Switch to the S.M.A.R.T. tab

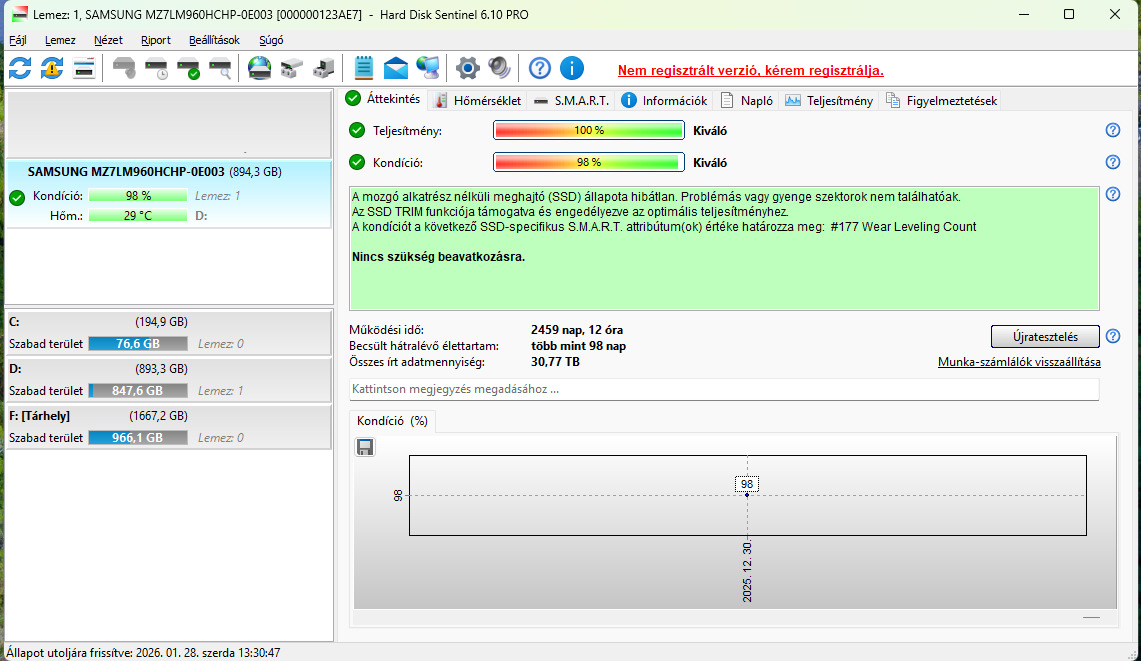click(x=572, y=101)
